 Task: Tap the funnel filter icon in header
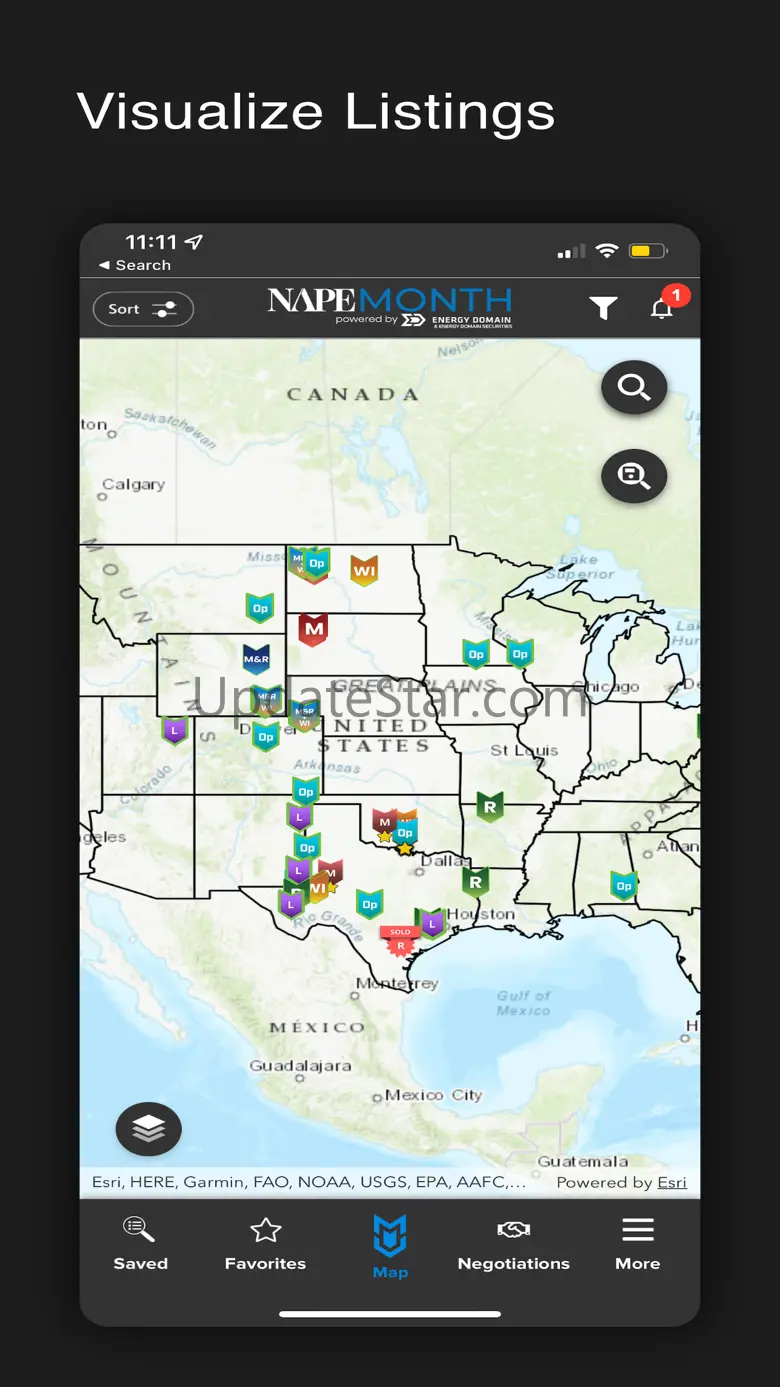pos(603,309)
